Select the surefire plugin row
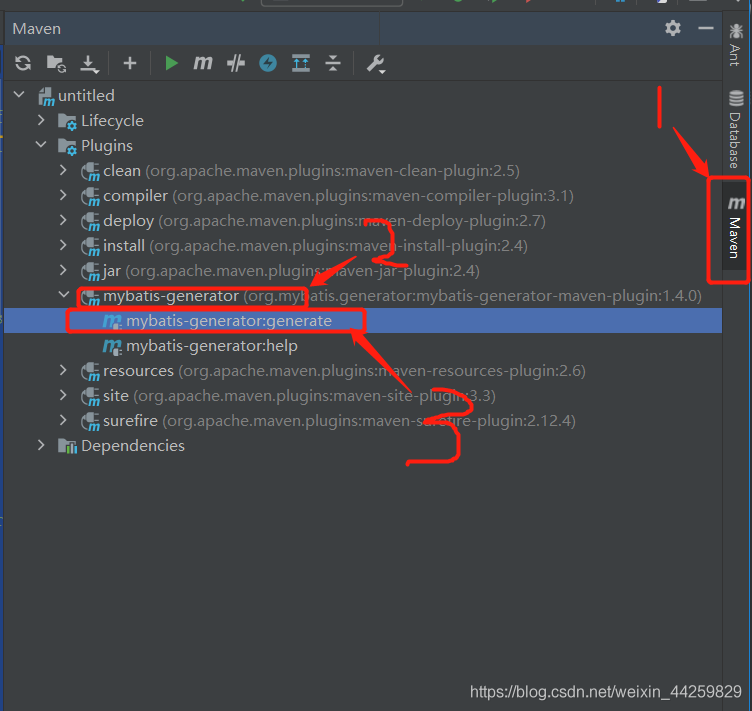Viewport: 752px width, 711px height. [x=363, y=420]
